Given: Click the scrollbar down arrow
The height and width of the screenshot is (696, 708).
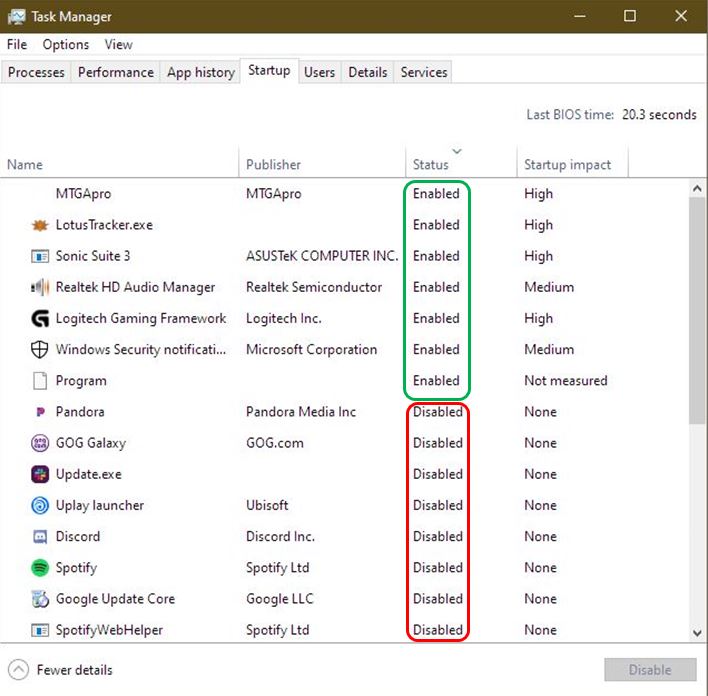Looking at the screenshot, I should pyautogui.click(x=697, y=633).
